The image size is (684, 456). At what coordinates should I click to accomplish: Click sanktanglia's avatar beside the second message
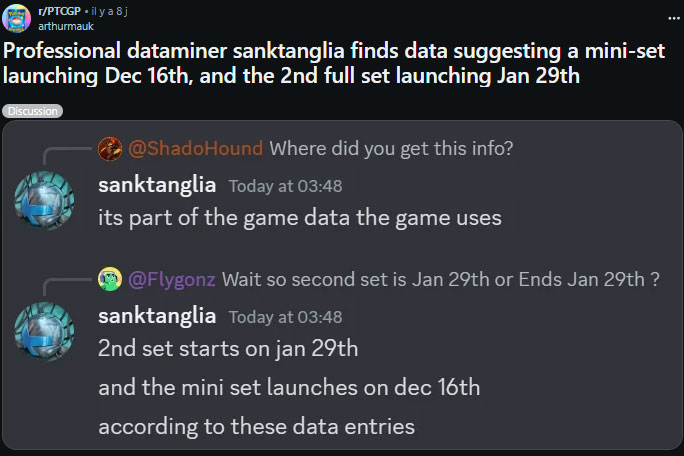click(44, 329)
